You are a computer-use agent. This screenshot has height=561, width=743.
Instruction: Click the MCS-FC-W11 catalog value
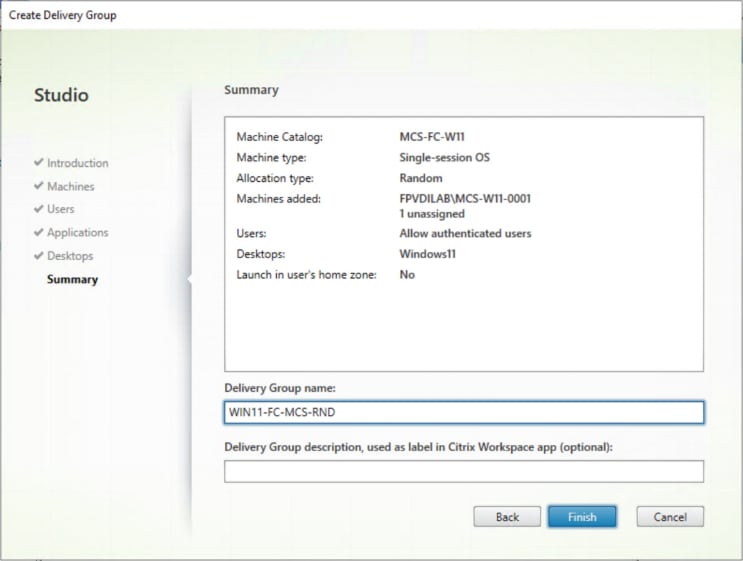[x=432, y=137]
